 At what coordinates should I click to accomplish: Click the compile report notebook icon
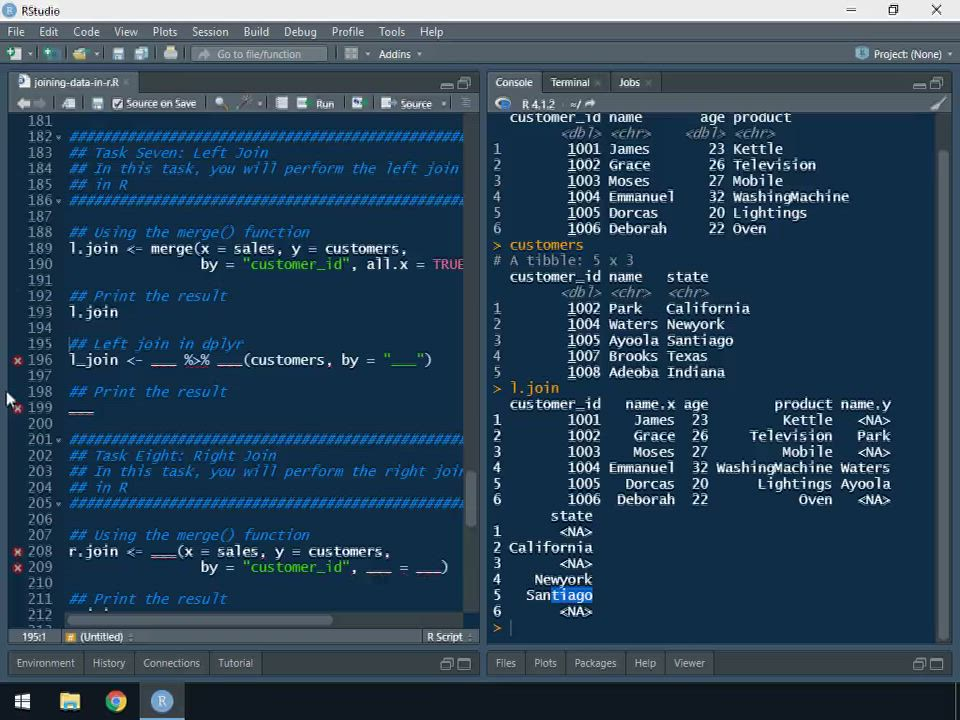point(282,103)
